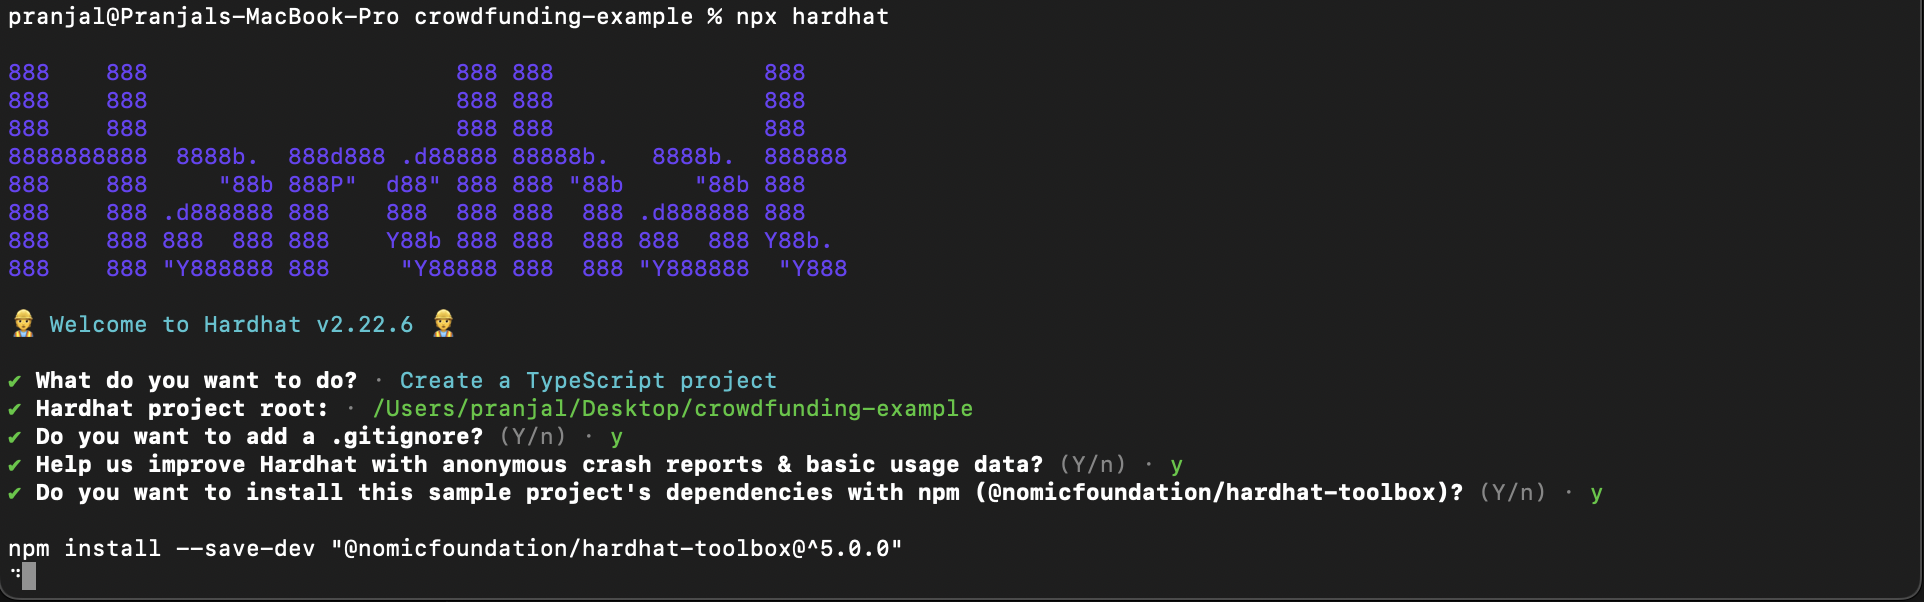Click the construction worker emoji after v2.22.6

(443, 323)
